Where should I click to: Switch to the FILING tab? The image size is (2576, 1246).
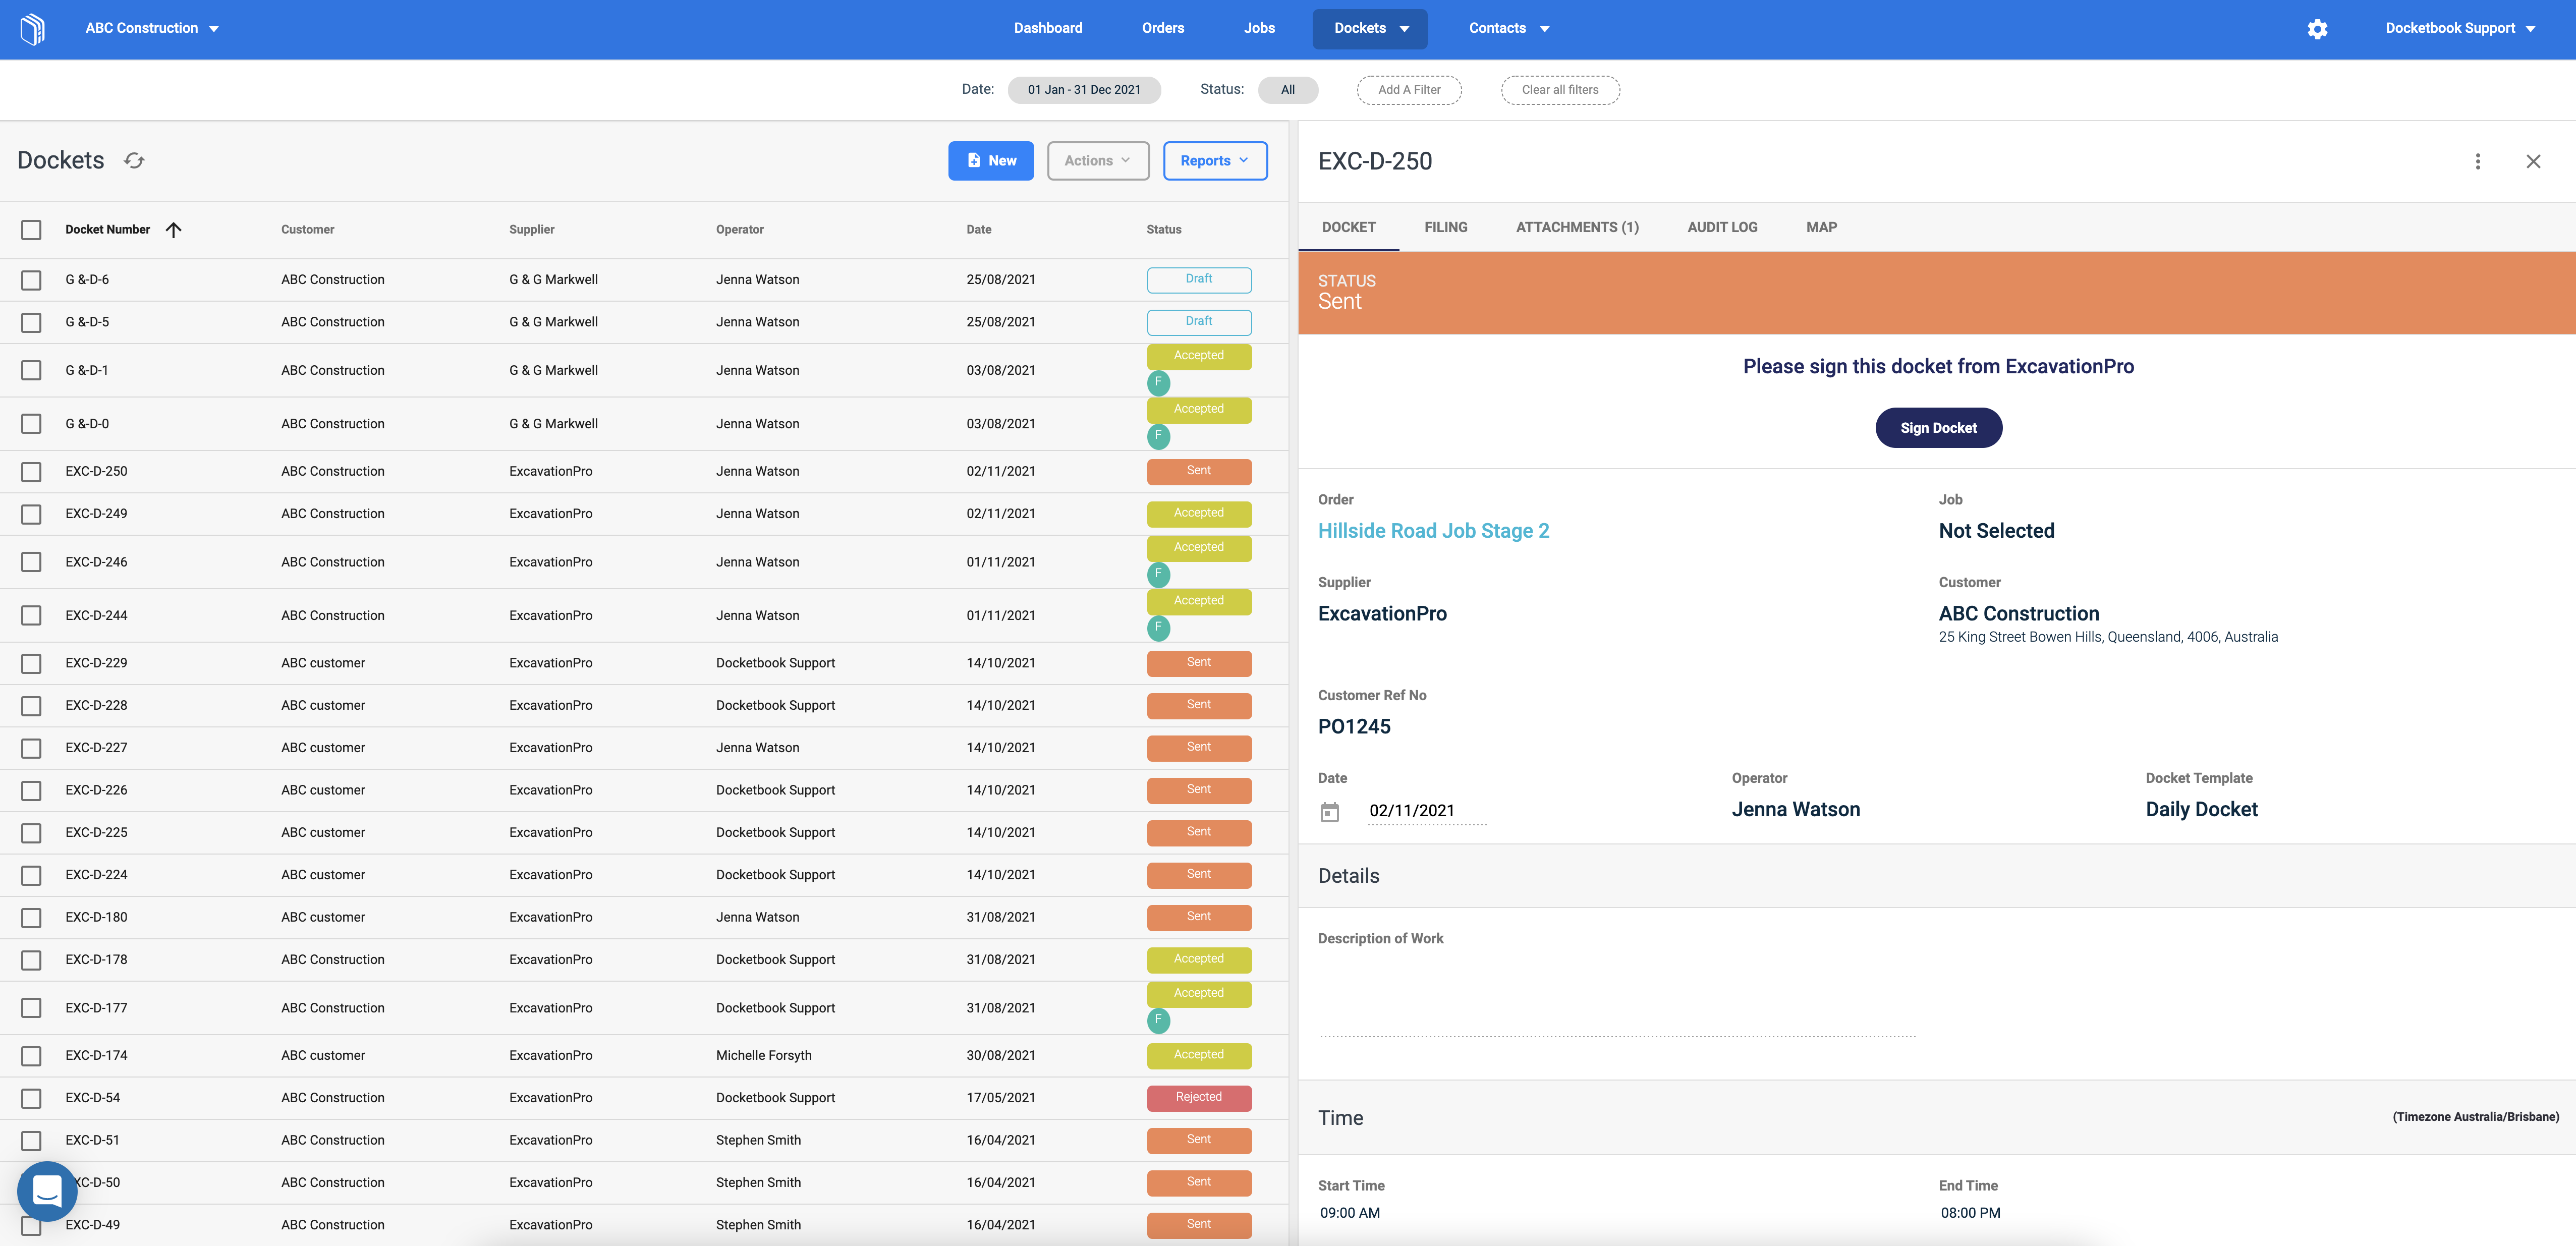pyautogui.click(x=1445, y=227)
